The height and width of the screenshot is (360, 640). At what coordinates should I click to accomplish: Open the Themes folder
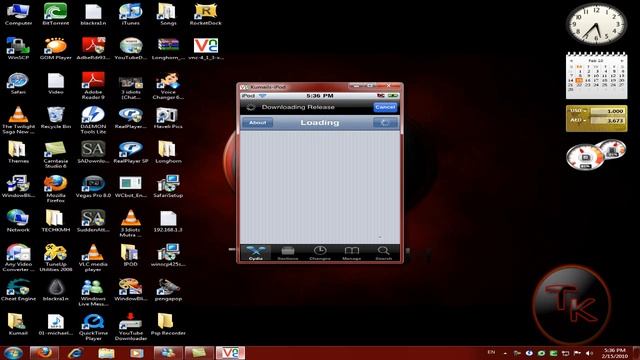click(x=18, y=152)
